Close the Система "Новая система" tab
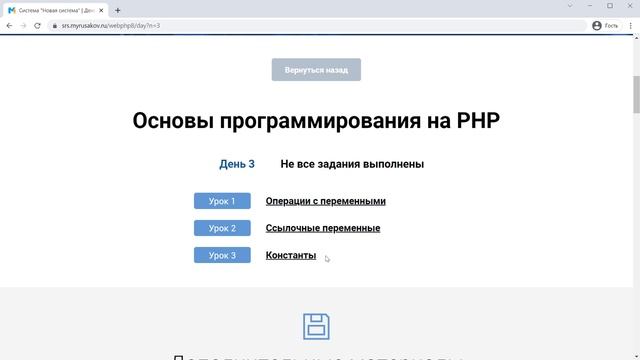 click(101, 11)
